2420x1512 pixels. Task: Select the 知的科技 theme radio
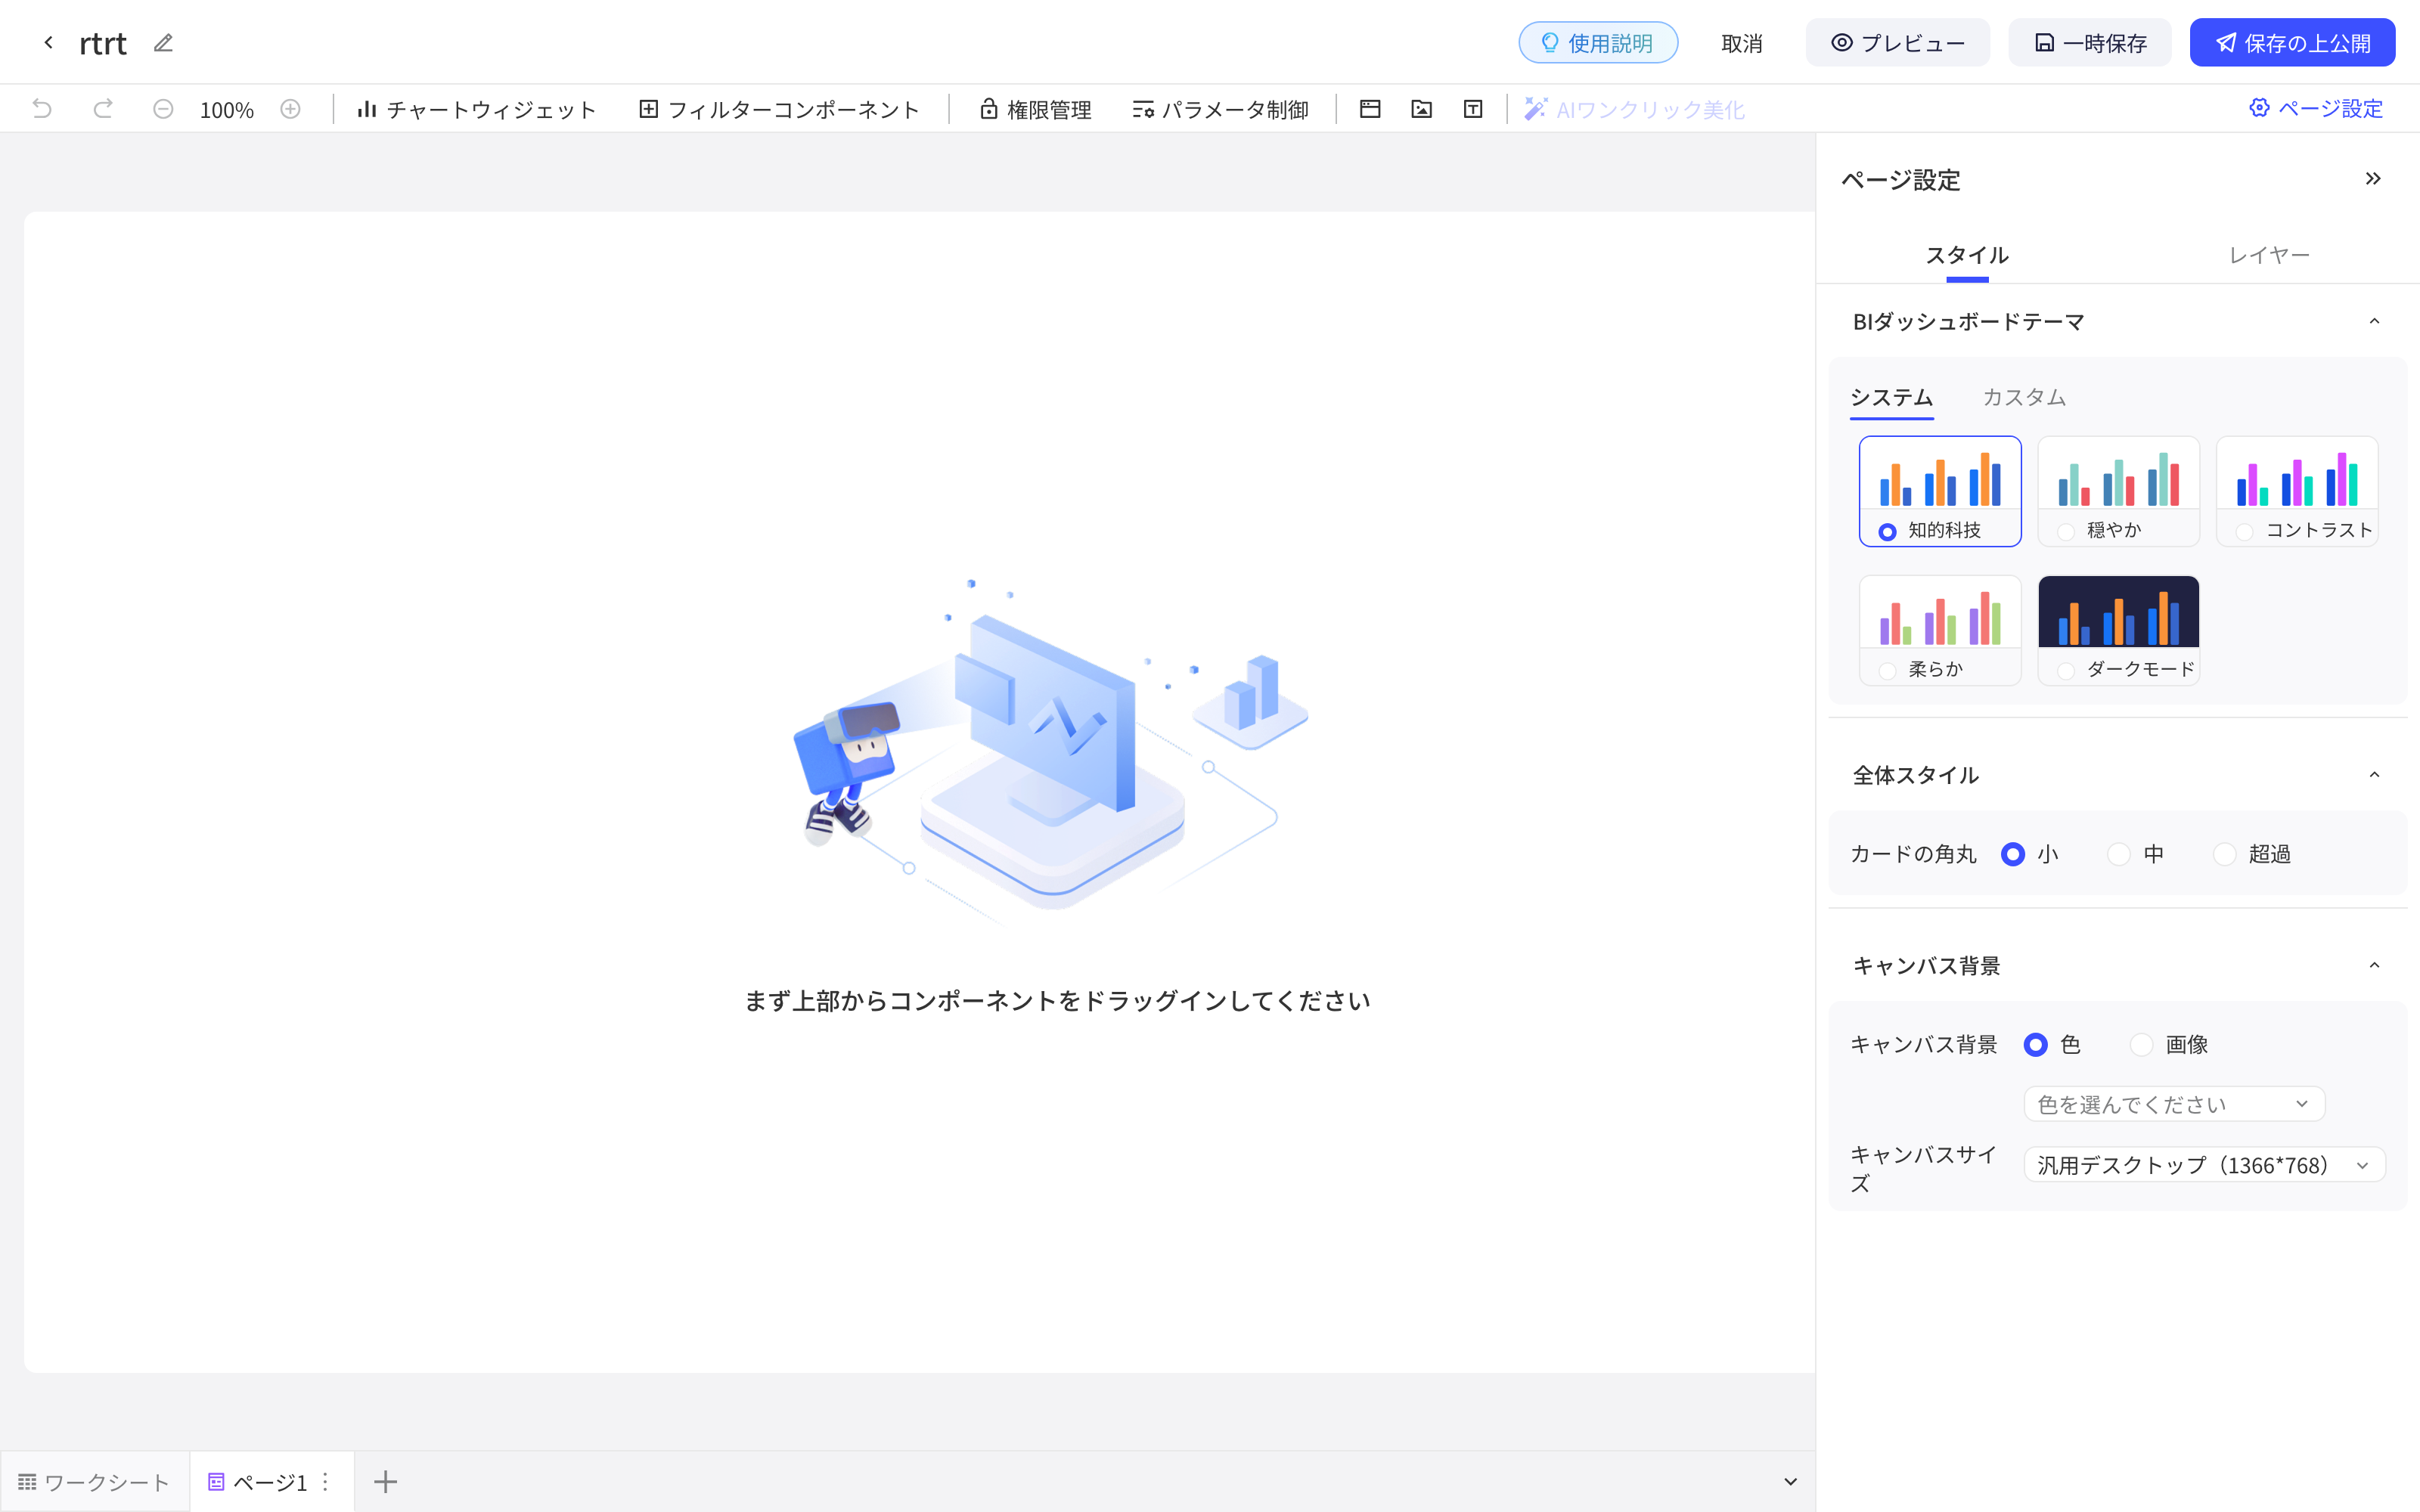click(1887, 532)
